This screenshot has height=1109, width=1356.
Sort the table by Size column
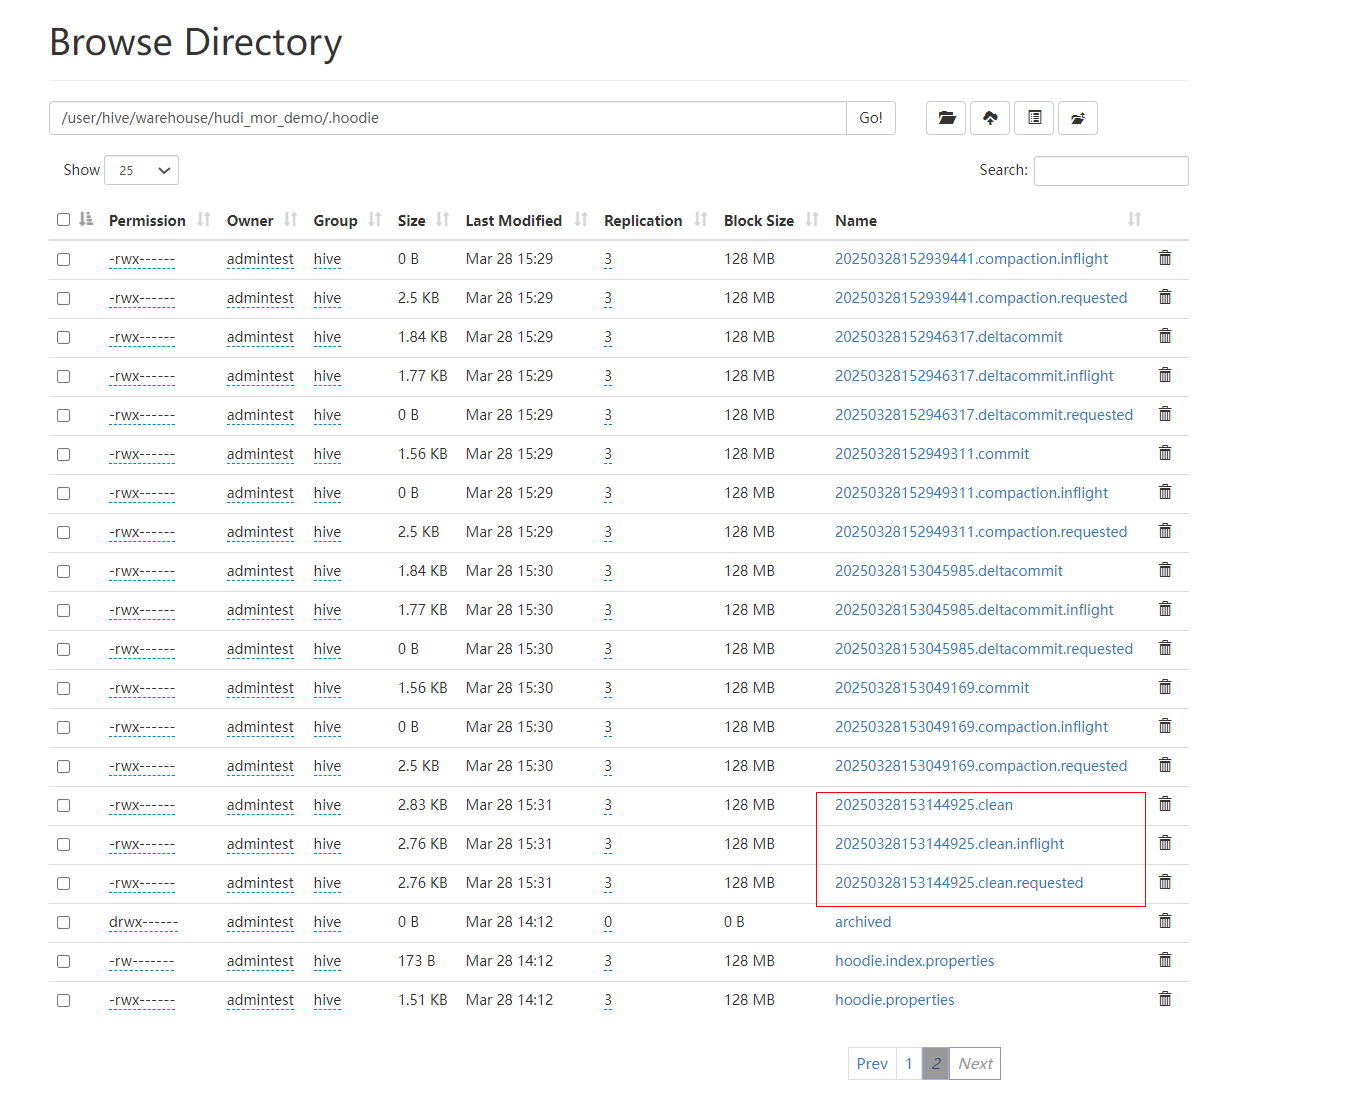[x=411, y=221]
